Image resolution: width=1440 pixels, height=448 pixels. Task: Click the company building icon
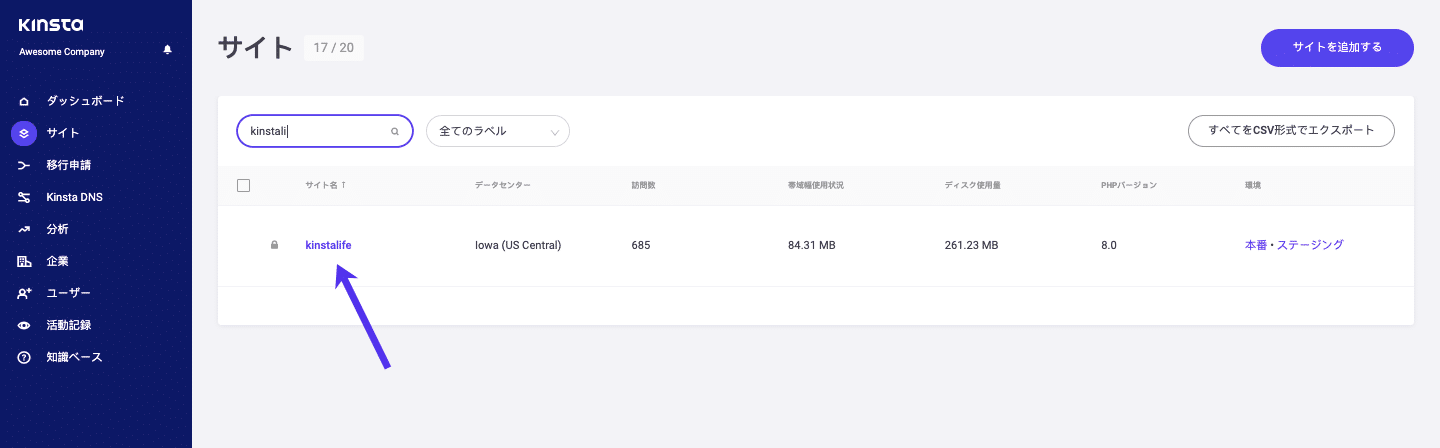tap(24, 261)
